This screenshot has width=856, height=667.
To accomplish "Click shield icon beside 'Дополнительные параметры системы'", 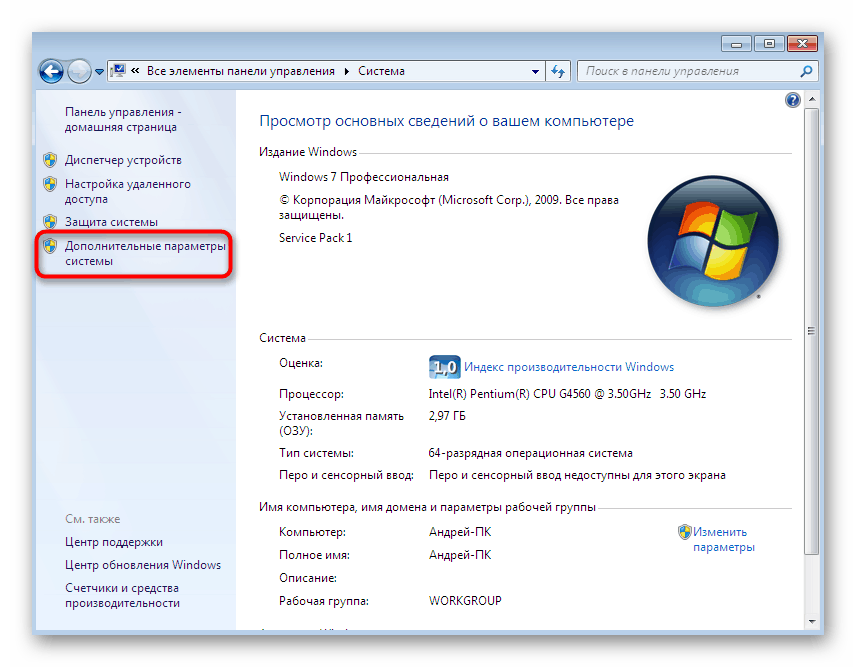I will tap(50, 246).
